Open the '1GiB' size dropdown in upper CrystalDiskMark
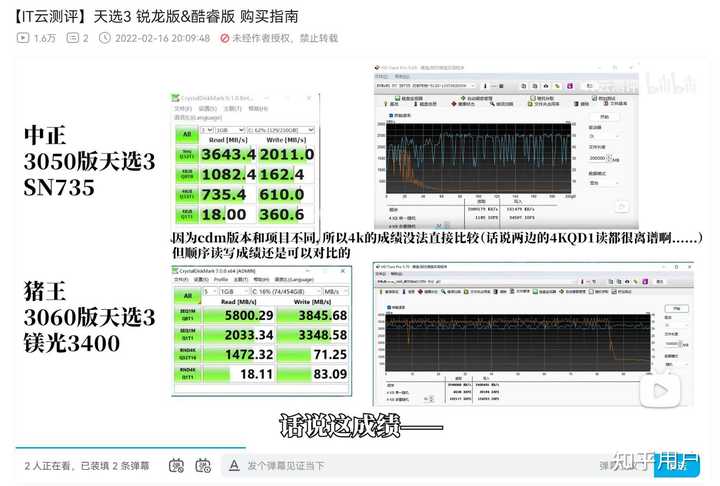 229,130
